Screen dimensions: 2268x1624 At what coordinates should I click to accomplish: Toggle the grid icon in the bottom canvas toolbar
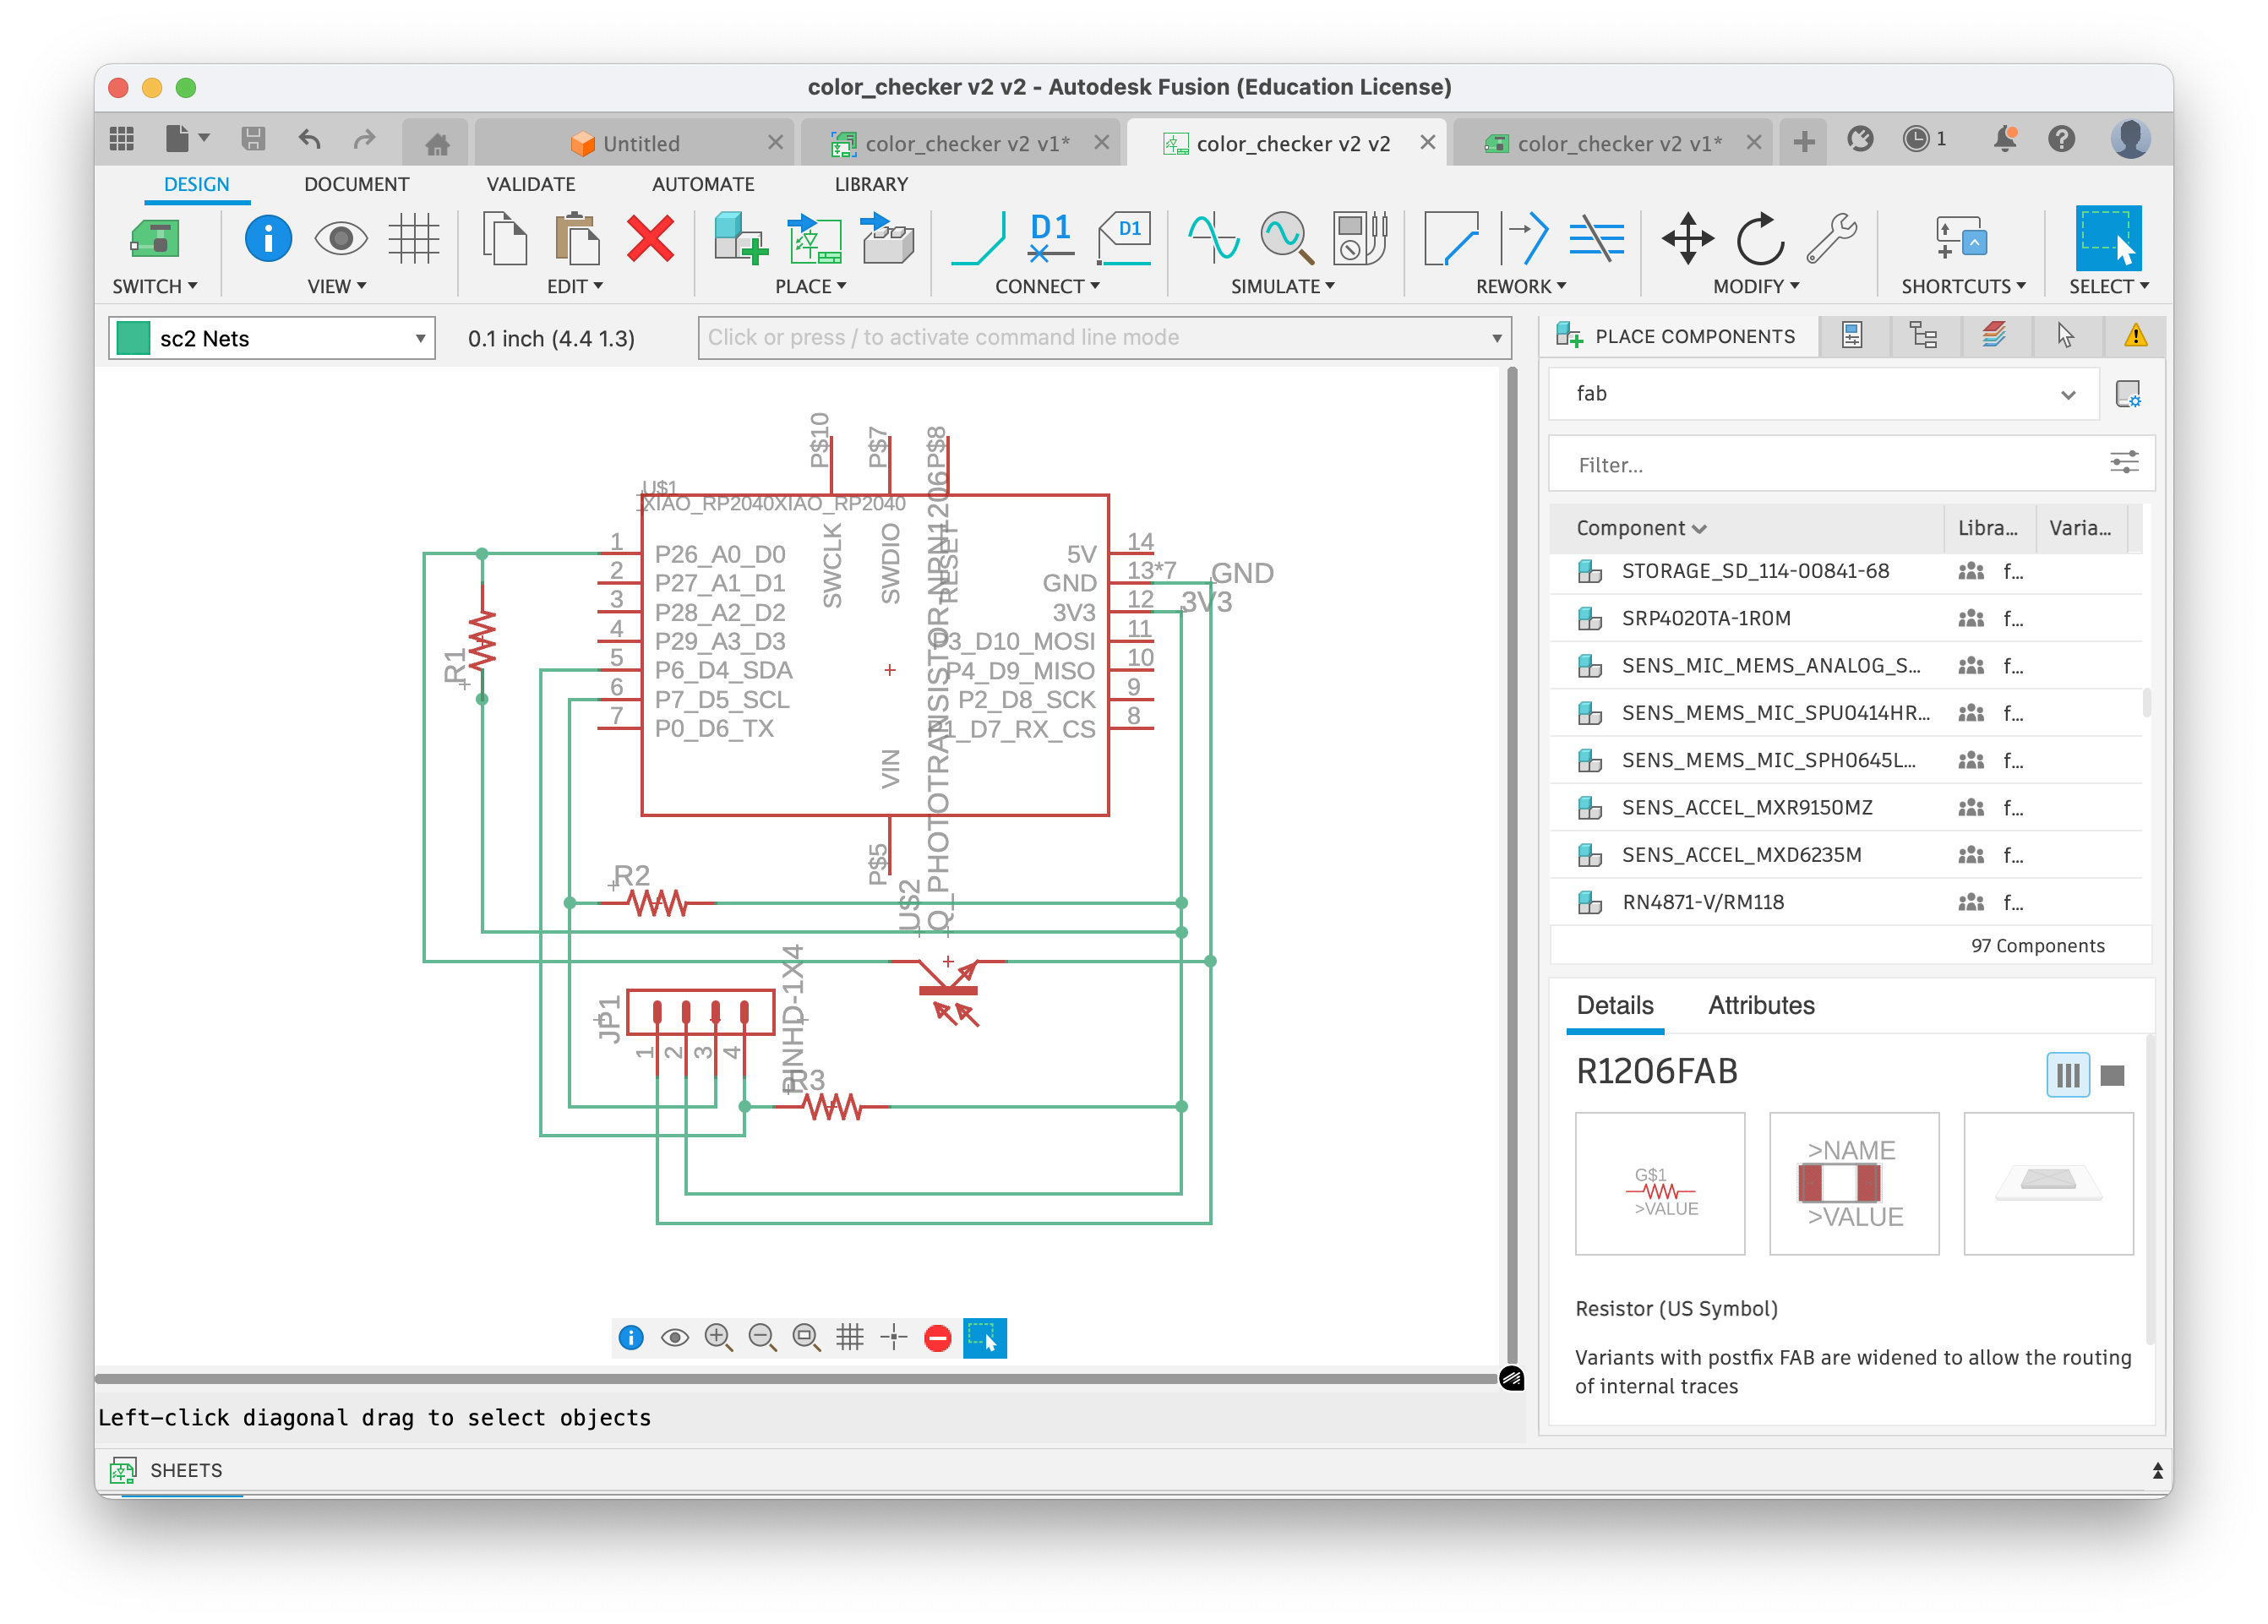click(850, 1338)
